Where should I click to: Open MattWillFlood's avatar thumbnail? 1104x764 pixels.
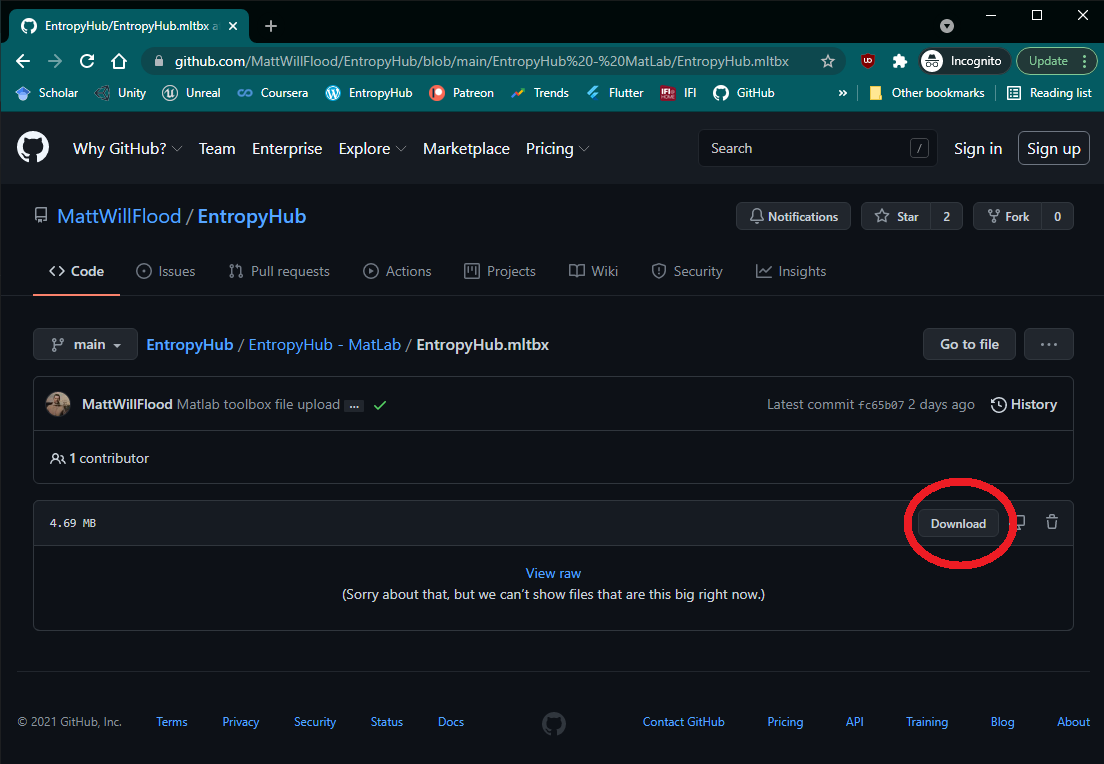pos(58,404)
